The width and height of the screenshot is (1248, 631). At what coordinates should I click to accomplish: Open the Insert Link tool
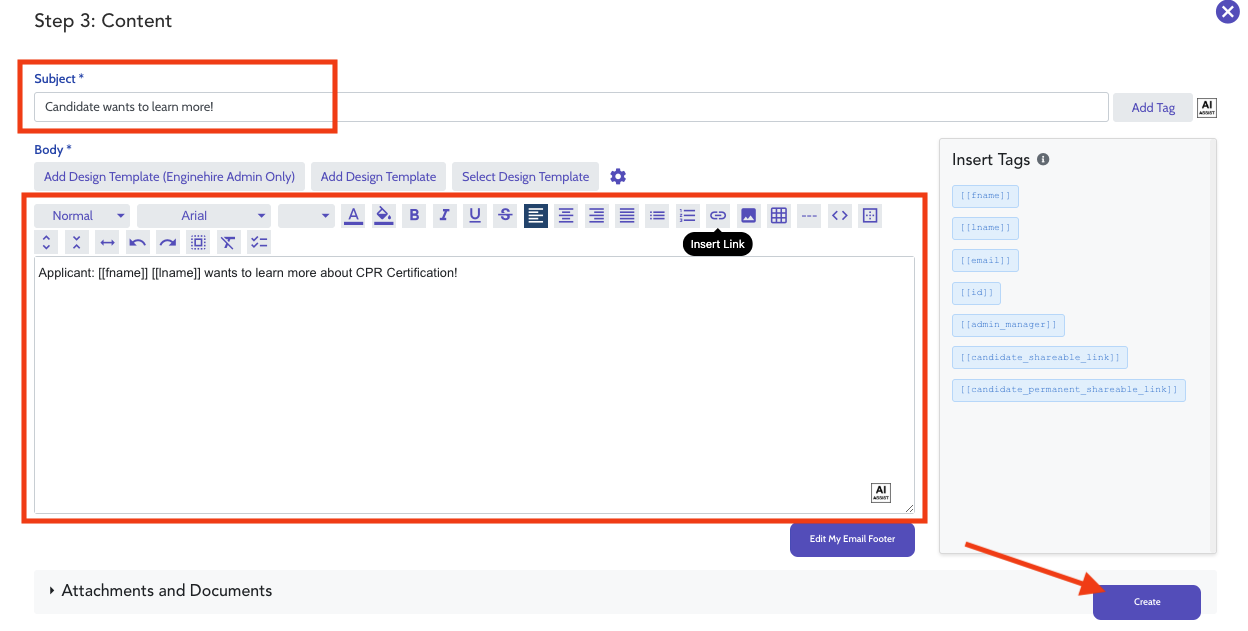point(718,215)
